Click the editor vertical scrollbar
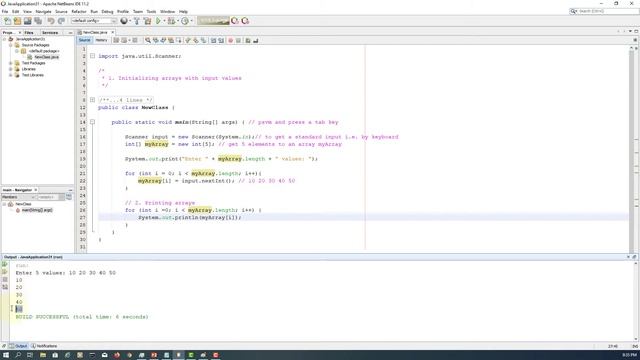Image resolution: width=640 pixels, height=360 pixels. point(631,149)
